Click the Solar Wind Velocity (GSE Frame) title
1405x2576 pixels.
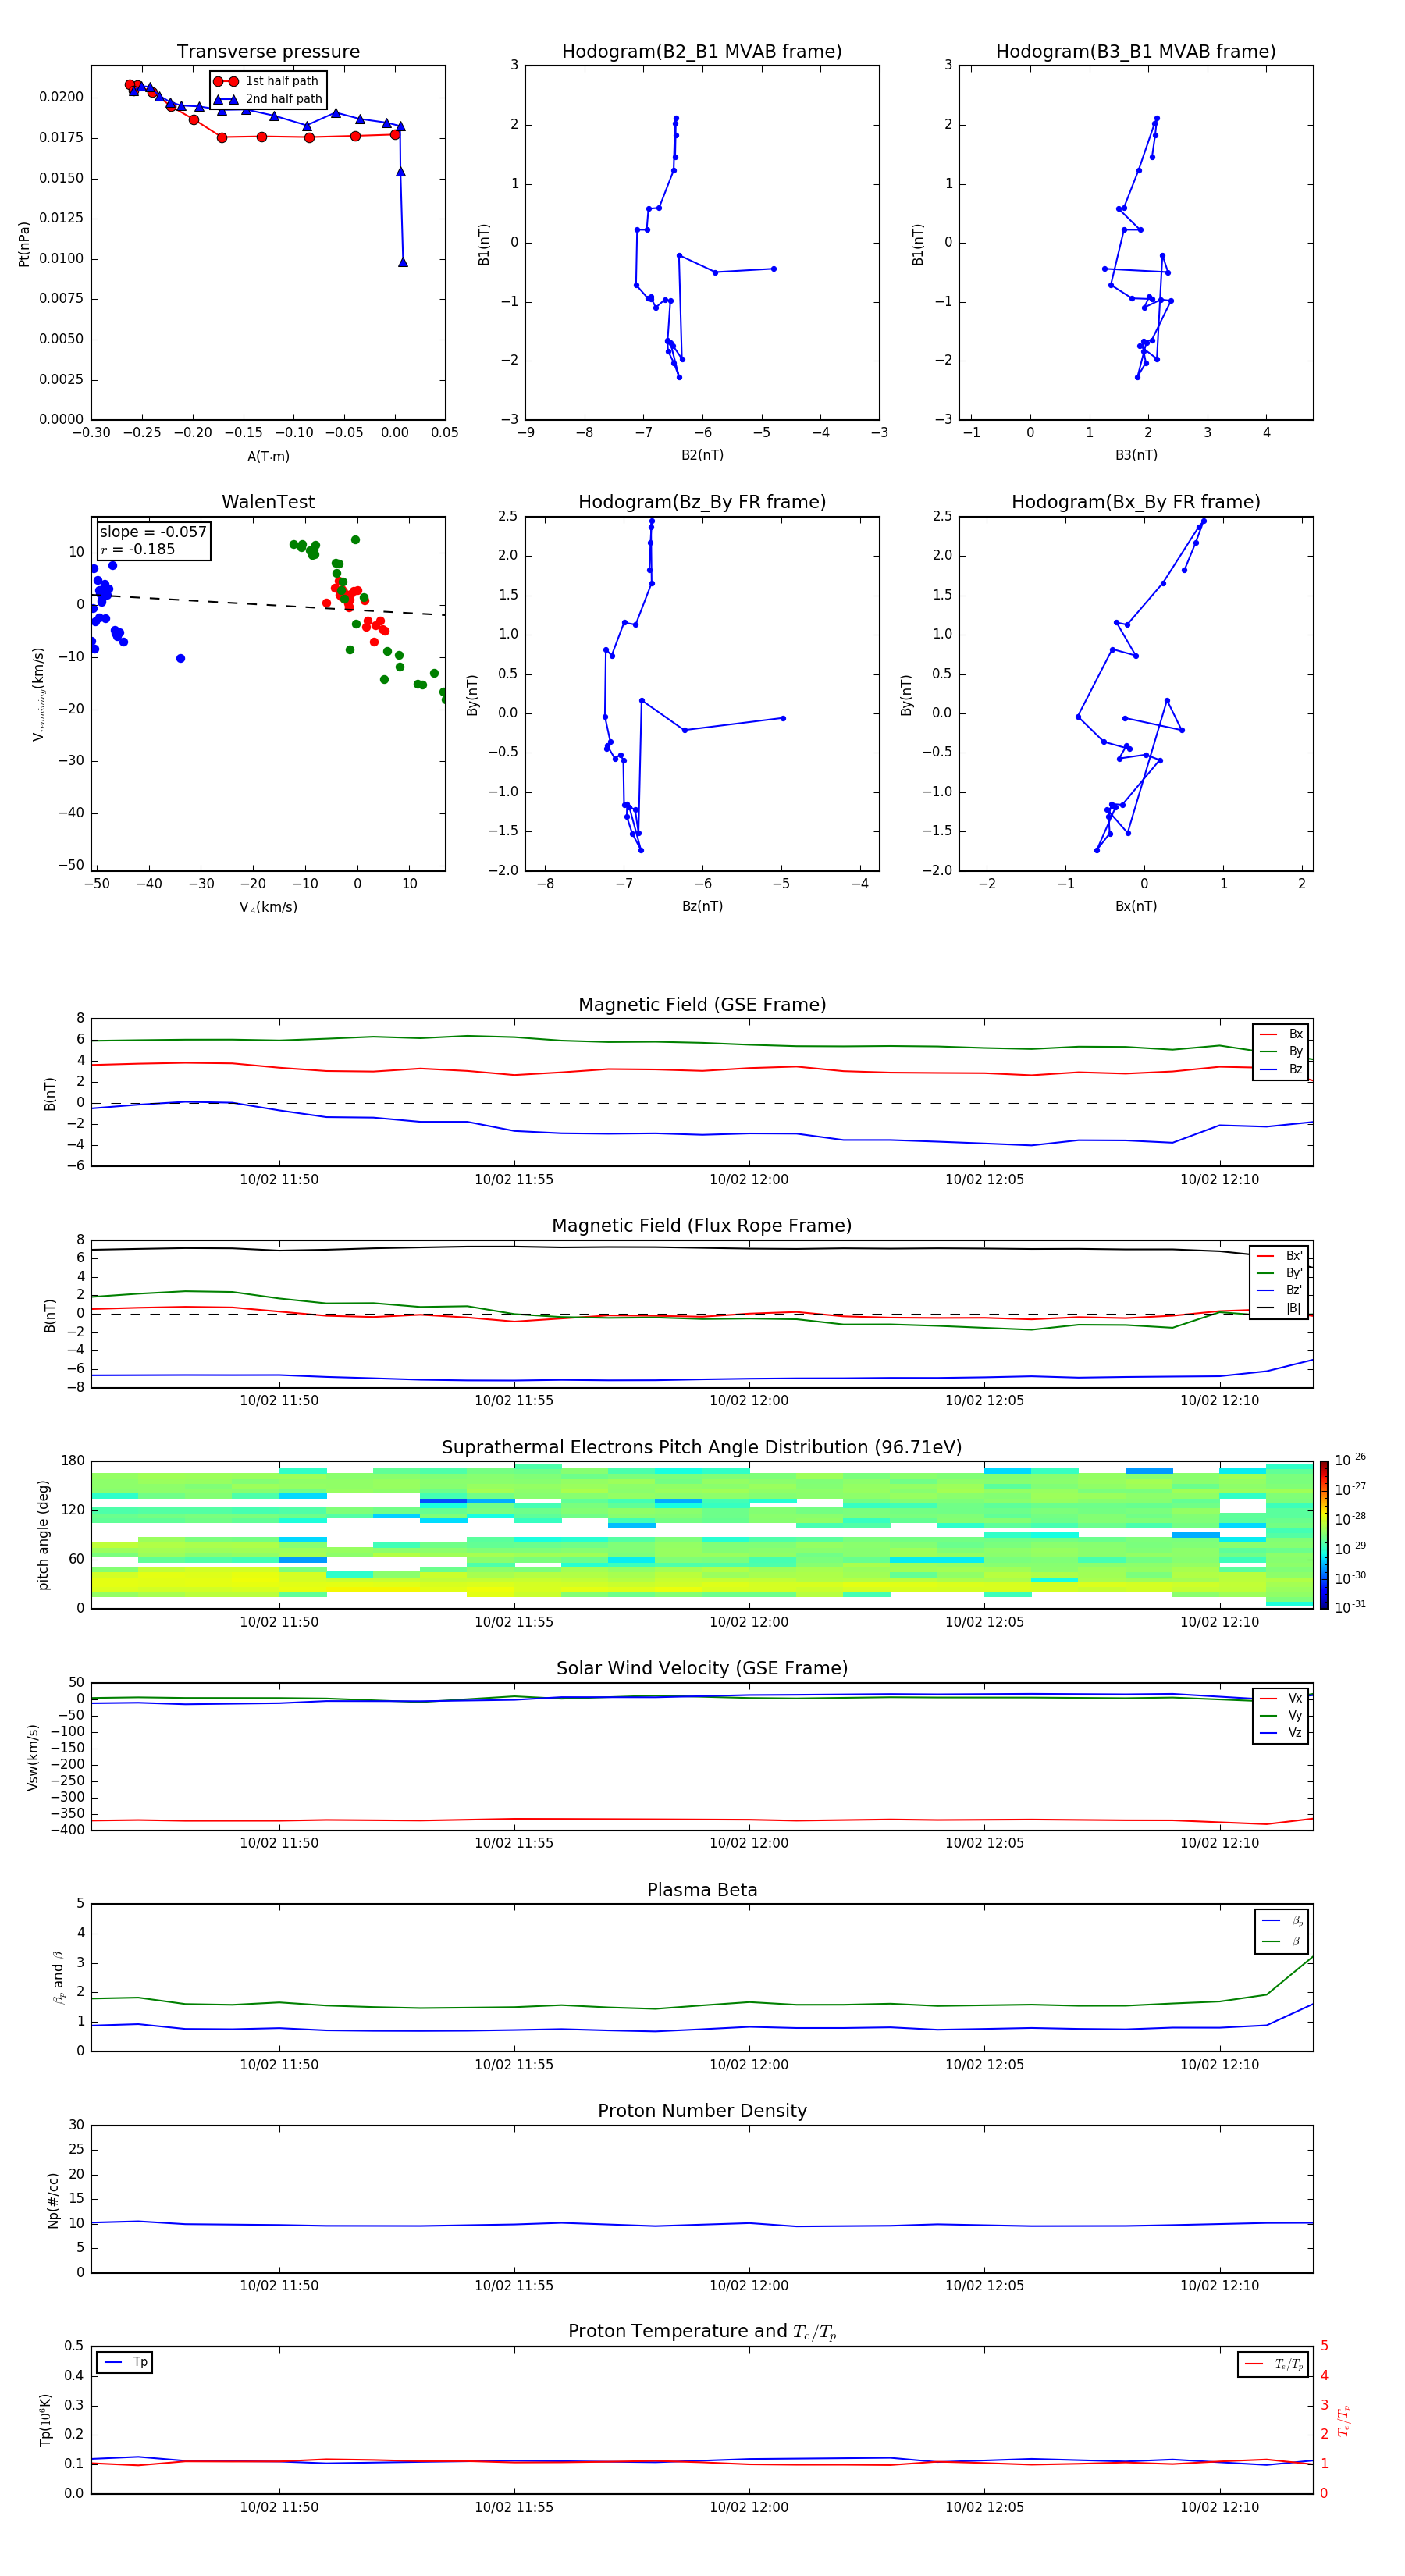pyautogui.click(x=702, y=1668)
